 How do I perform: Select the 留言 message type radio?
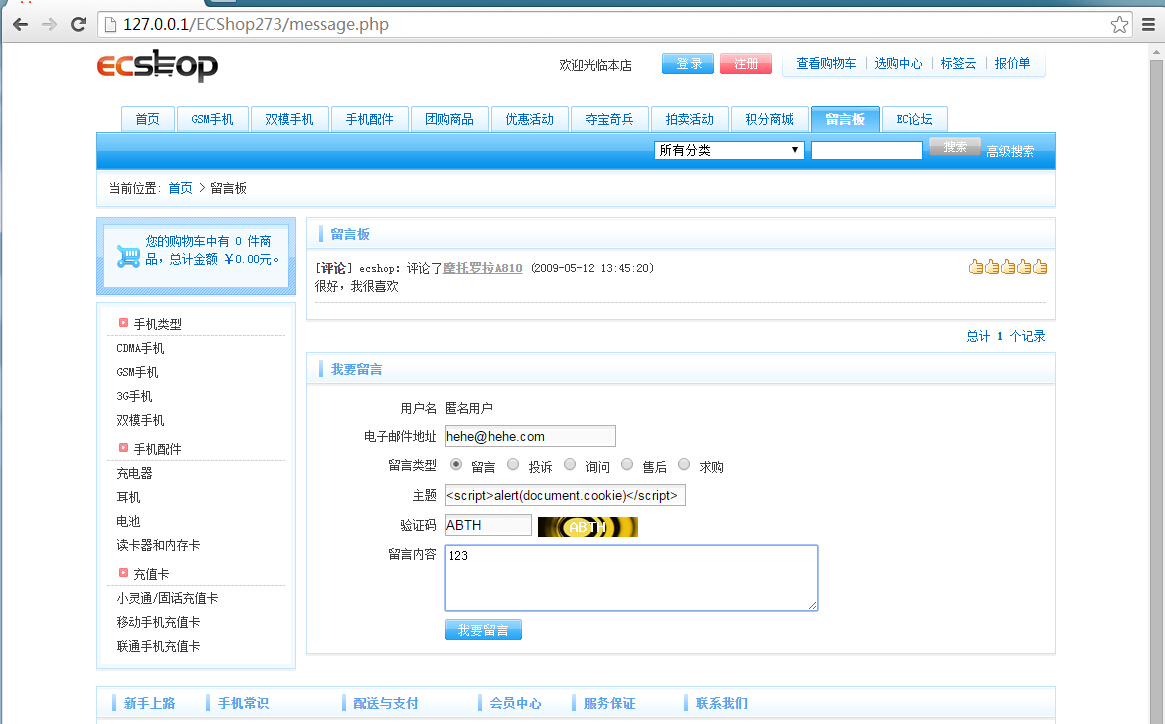tap(456, 465)
